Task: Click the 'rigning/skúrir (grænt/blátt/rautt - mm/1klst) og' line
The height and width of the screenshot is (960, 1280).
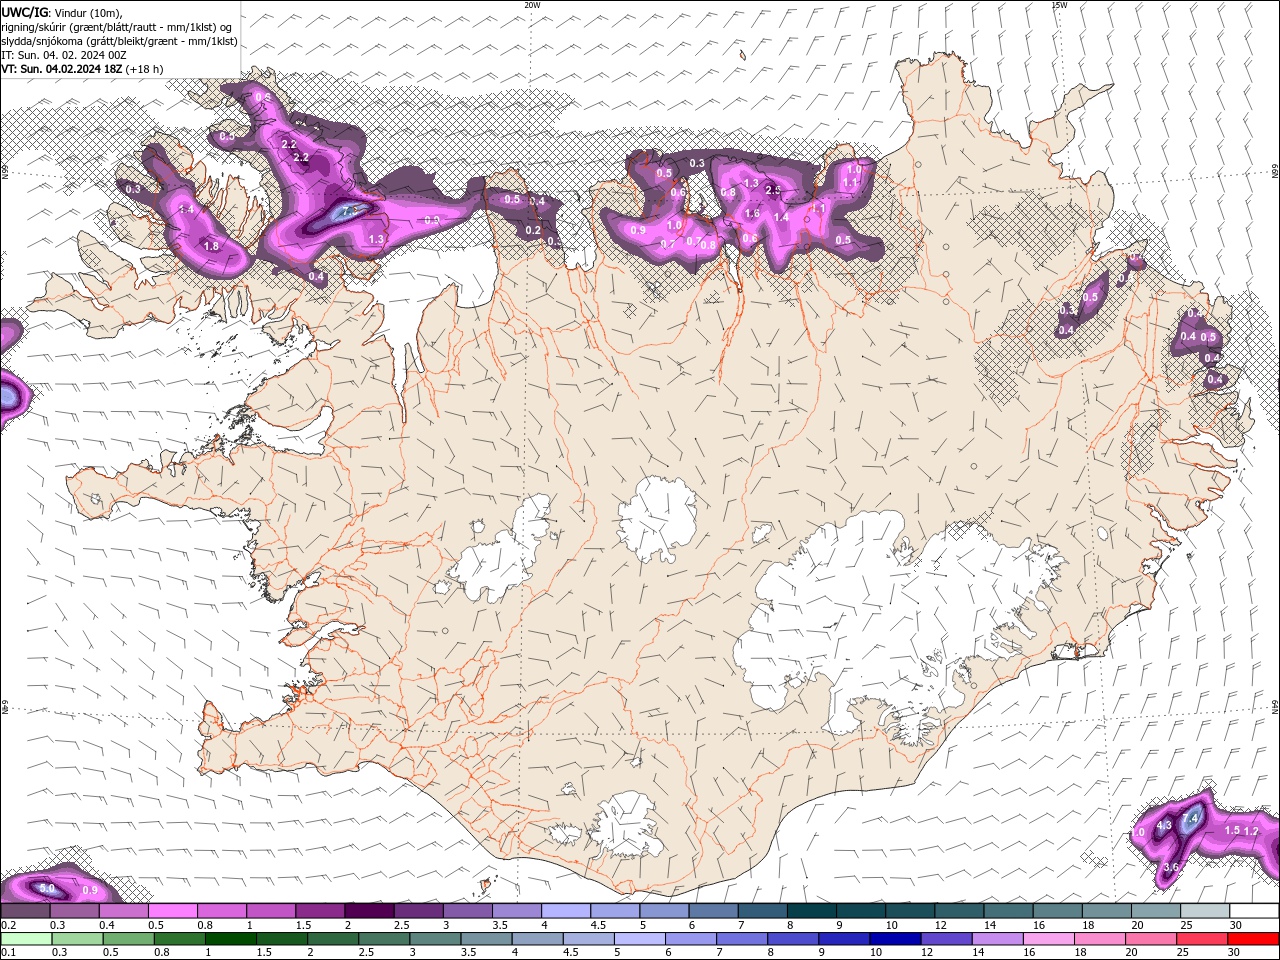Action: tap(117, 27)
